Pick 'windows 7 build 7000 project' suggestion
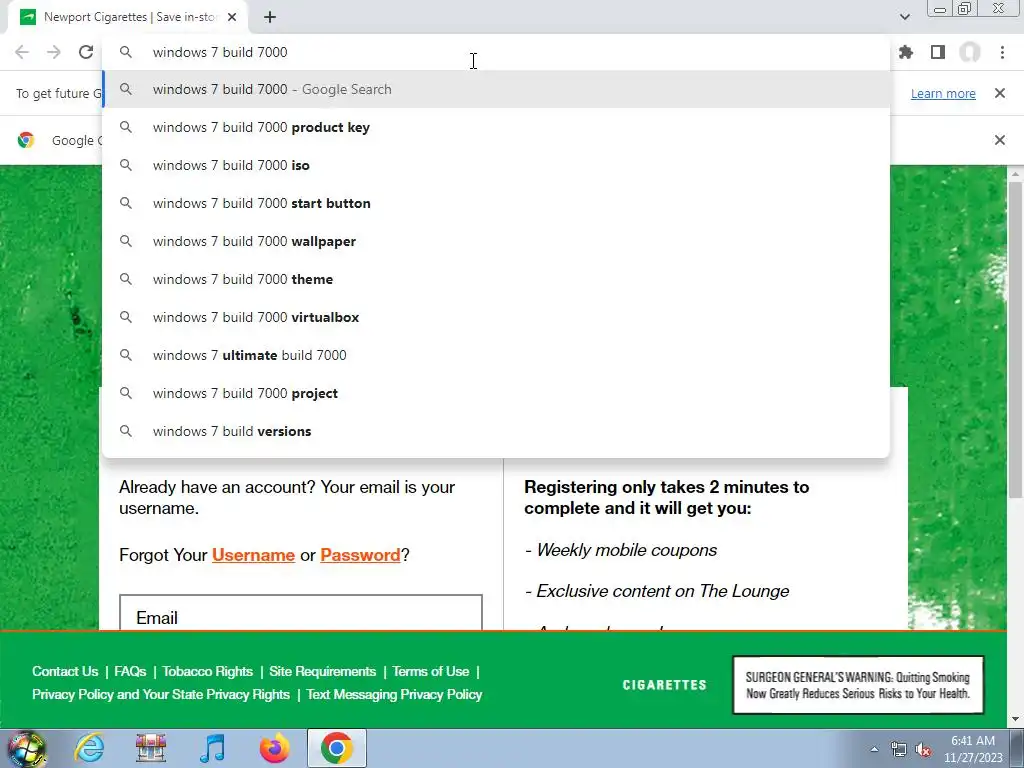 [x=496, y=393]
